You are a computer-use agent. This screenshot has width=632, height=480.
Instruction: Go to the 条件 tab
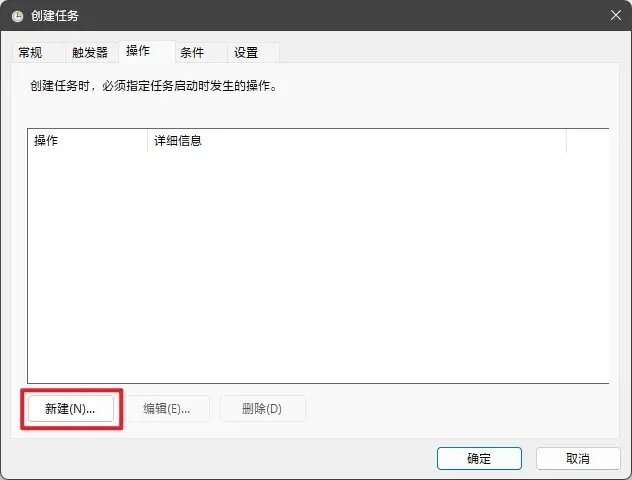pyautogui.click(x=201, y=52)
